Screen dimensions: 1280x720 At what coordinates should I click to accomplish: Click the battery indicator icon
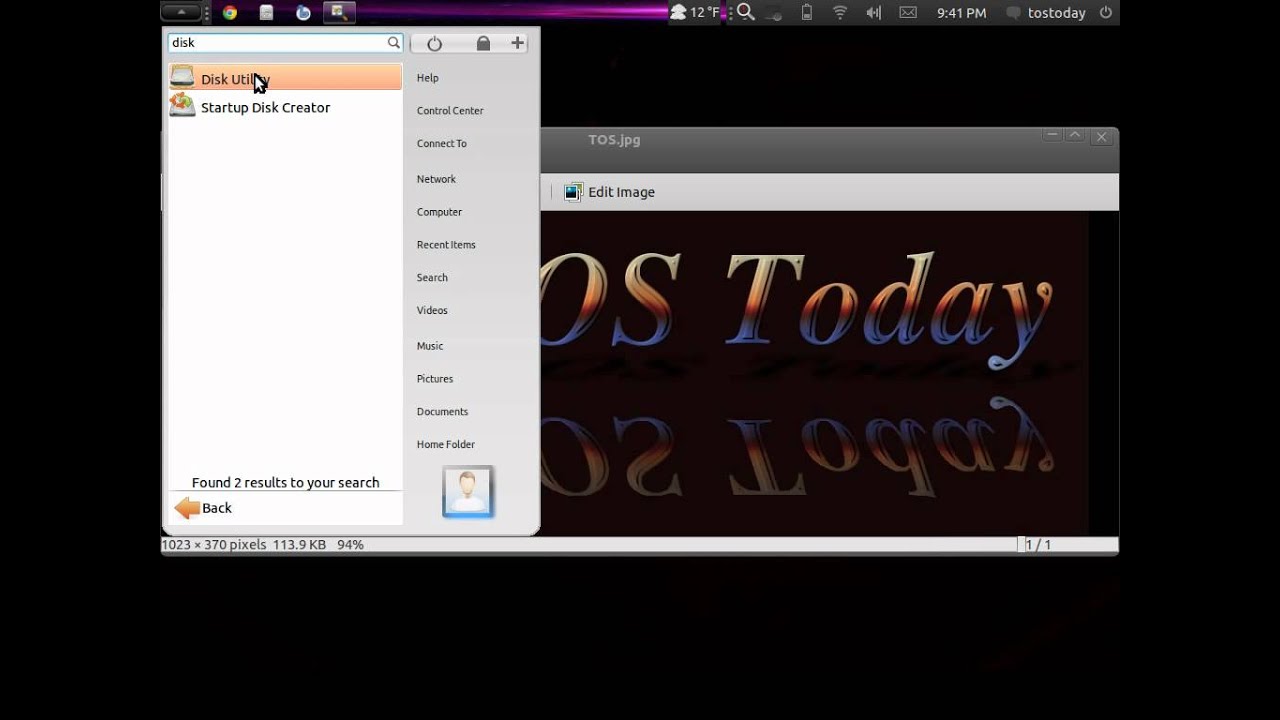[x=807, y=13]
